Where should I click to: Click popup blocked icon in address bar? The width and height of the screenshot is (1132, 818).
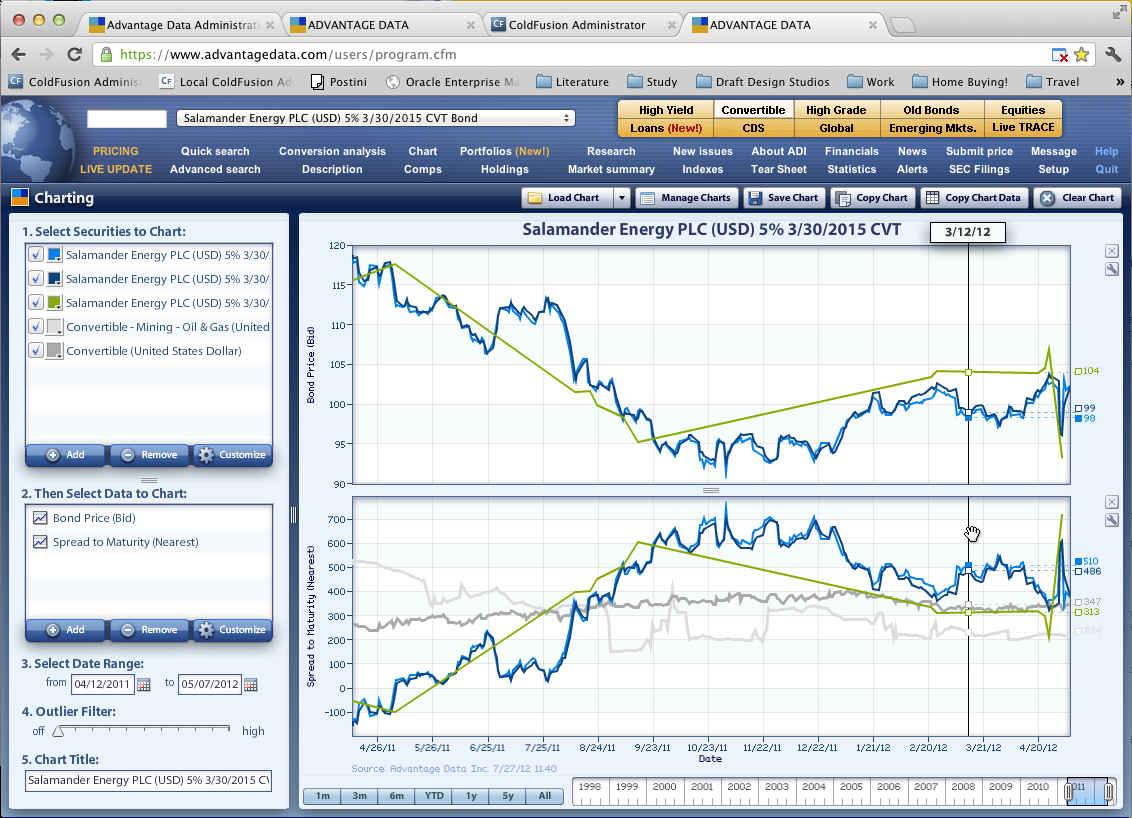[1059, 55]
